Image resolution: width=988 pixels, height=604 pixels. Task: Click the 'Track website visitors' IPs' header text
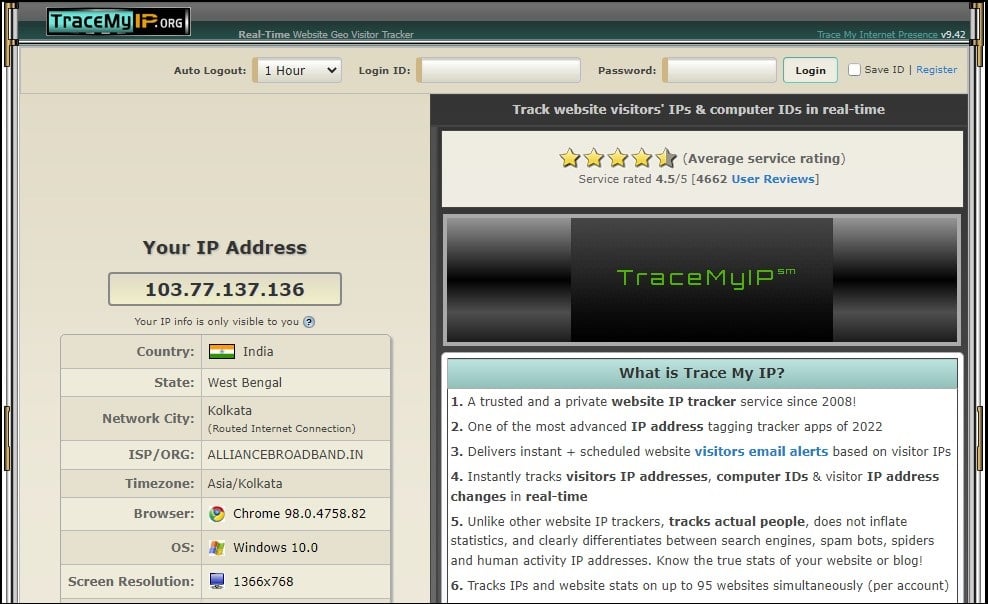[698, 110]
